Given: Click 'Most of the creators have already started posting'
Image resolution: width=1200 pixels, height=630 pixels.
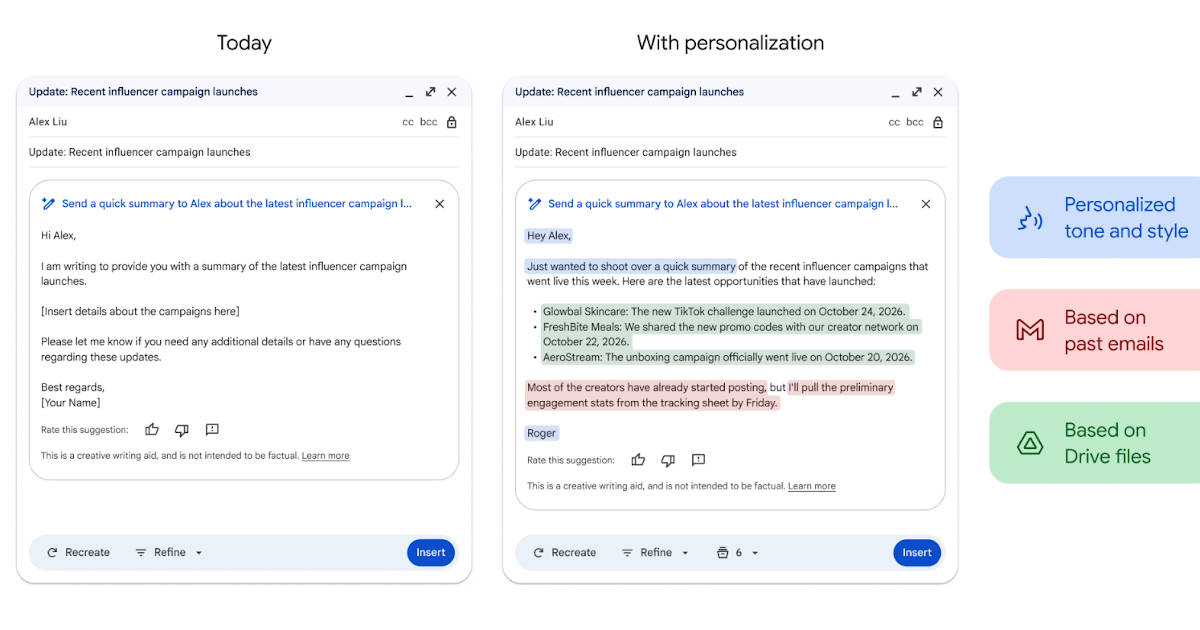Looking at the screenshot, I should pyautogui.click(x=647, y=387).
